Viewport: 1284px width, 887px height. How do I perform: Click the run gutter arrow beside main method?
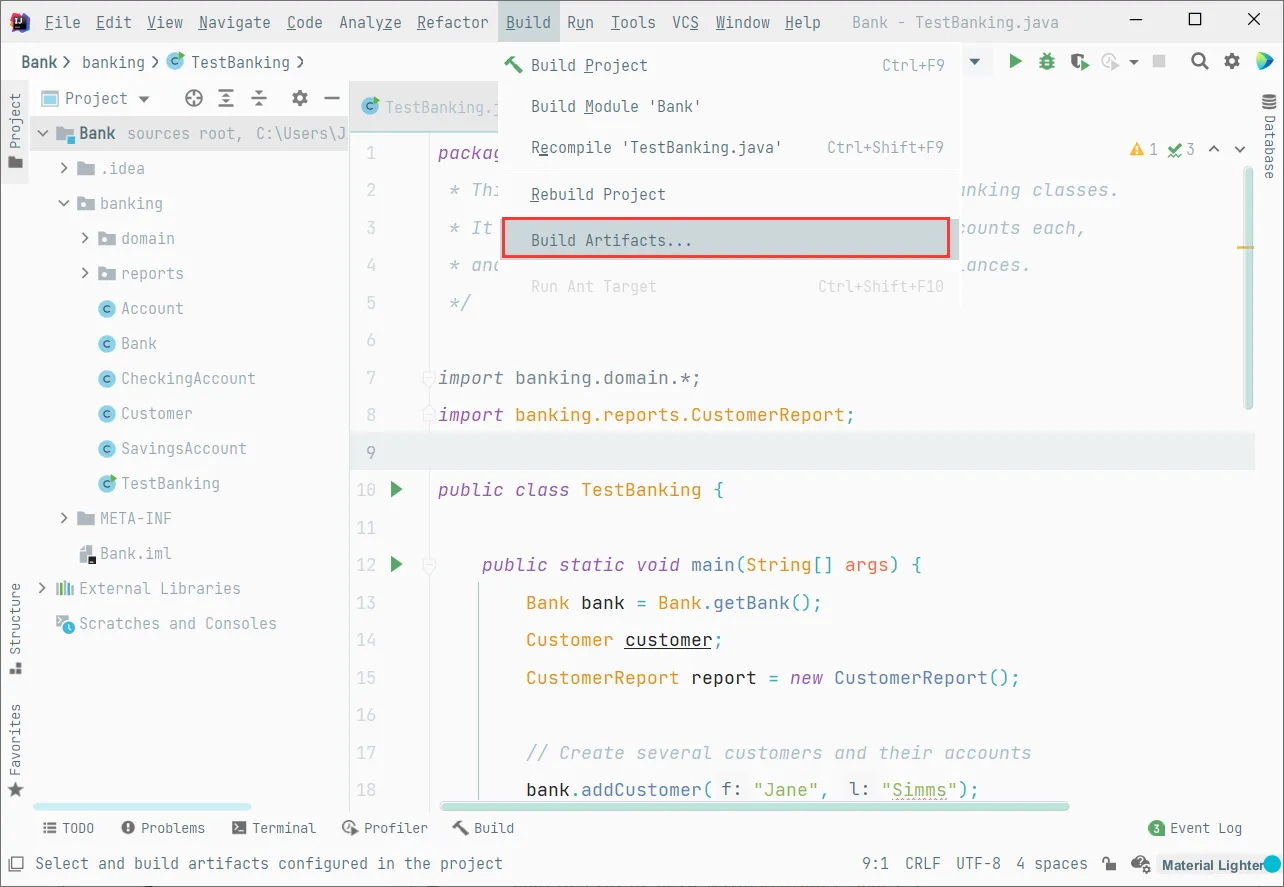pos(396,565)
